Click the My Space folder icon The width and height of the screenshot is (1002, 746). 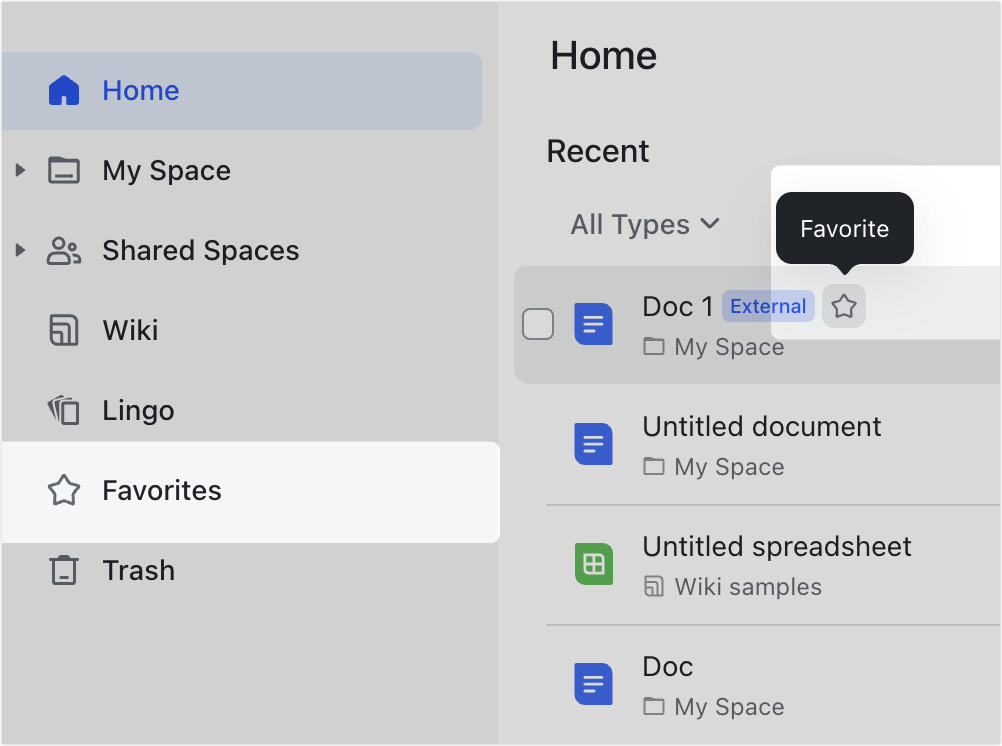(x=64, y=170)
